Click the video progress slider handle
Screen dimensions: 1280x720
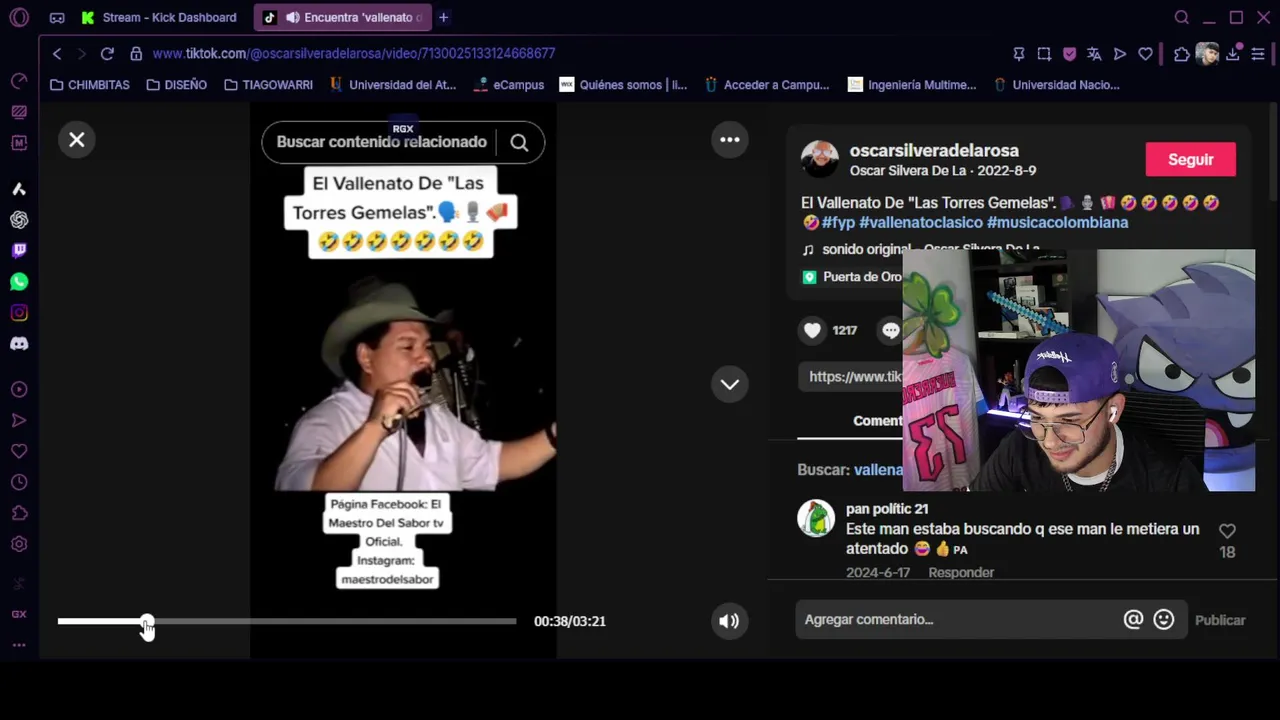[147, 621]
